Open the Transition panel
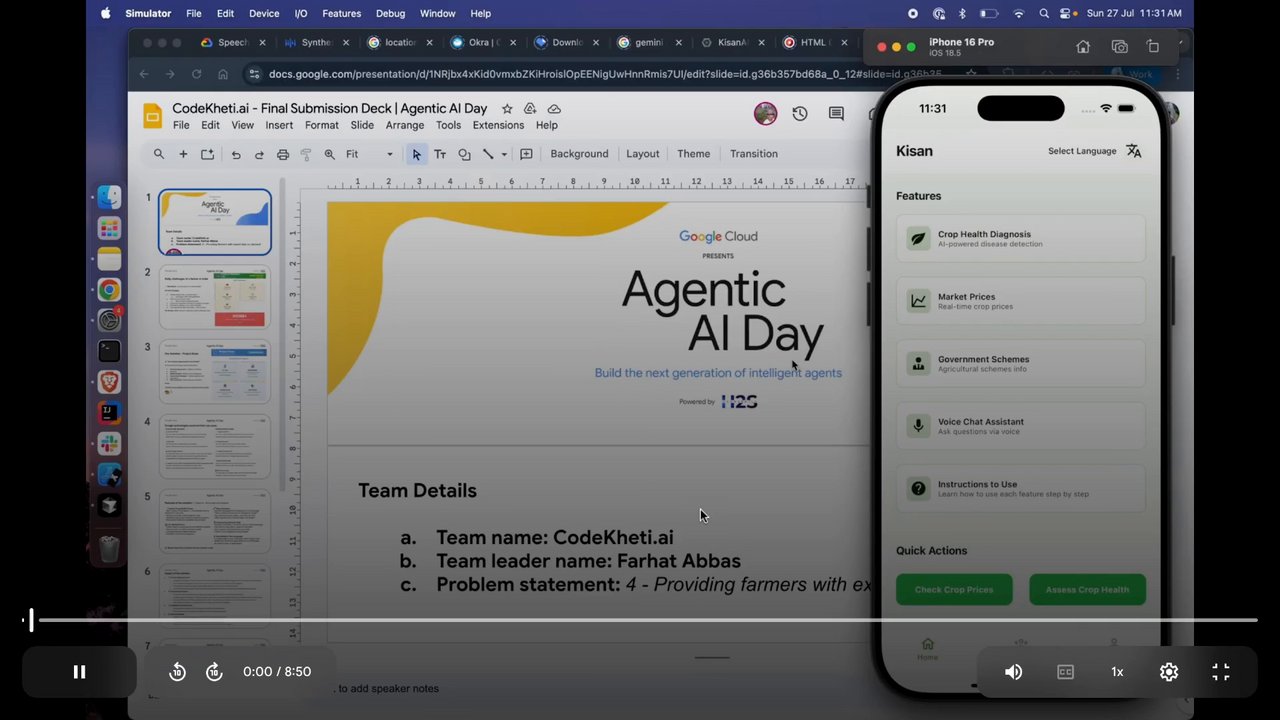 coord(754,154)
